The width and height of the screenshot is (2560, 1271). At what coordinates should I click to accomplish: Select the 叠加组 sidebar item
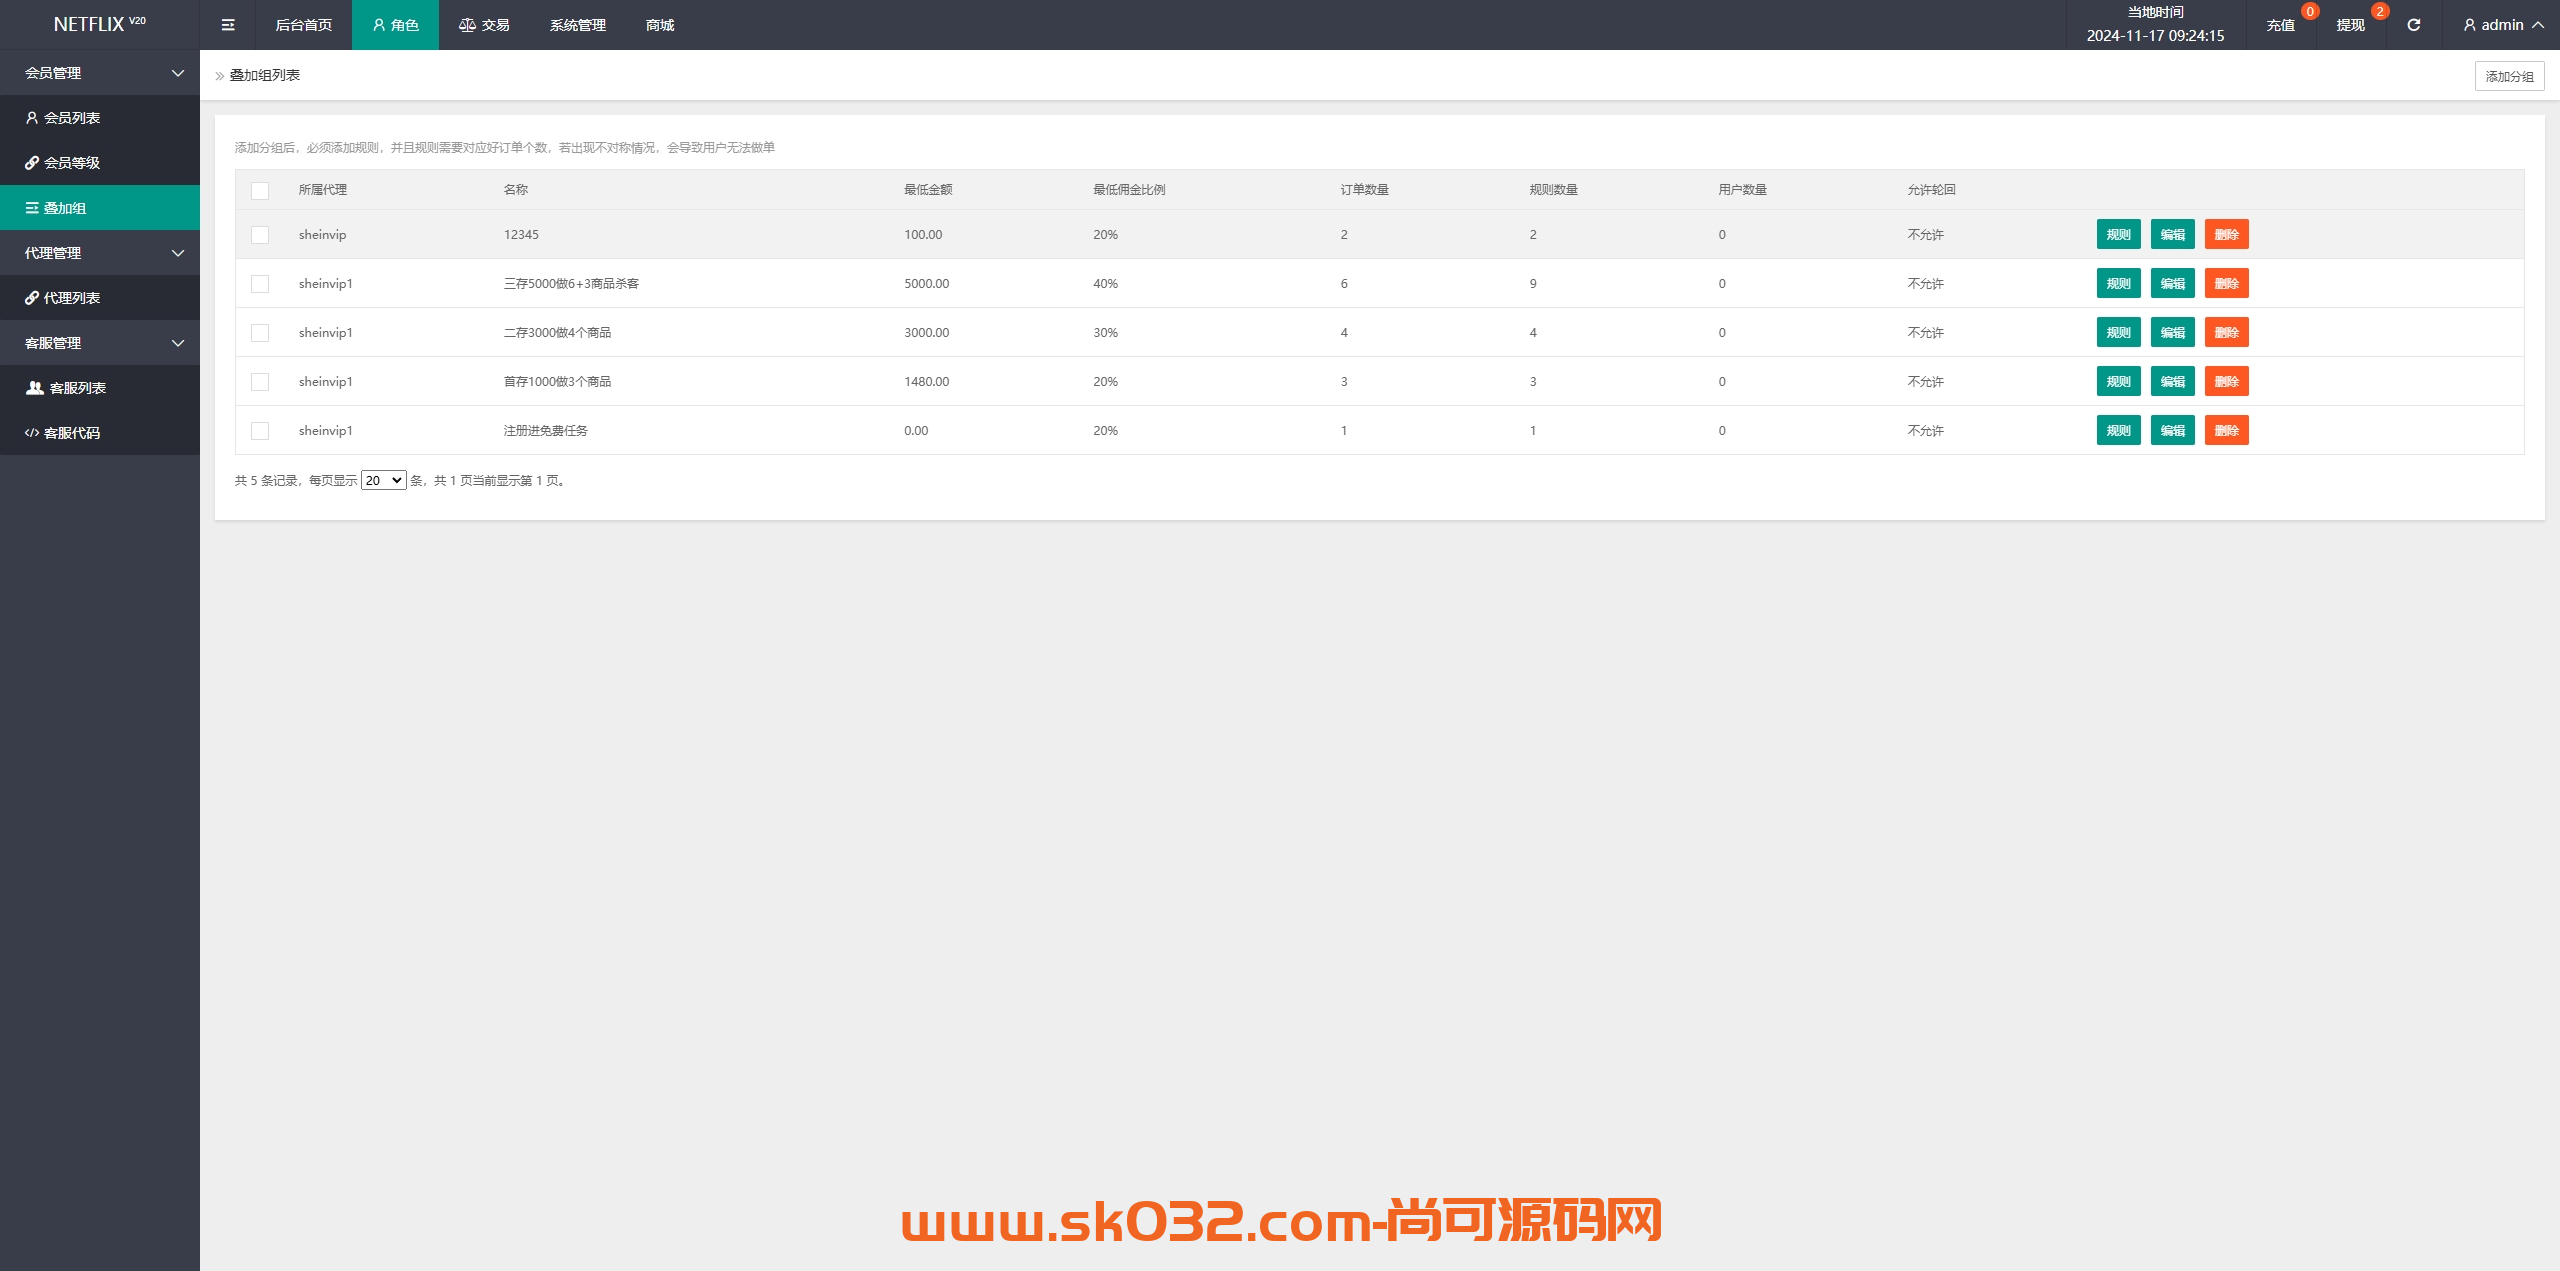tap(100, 208)
